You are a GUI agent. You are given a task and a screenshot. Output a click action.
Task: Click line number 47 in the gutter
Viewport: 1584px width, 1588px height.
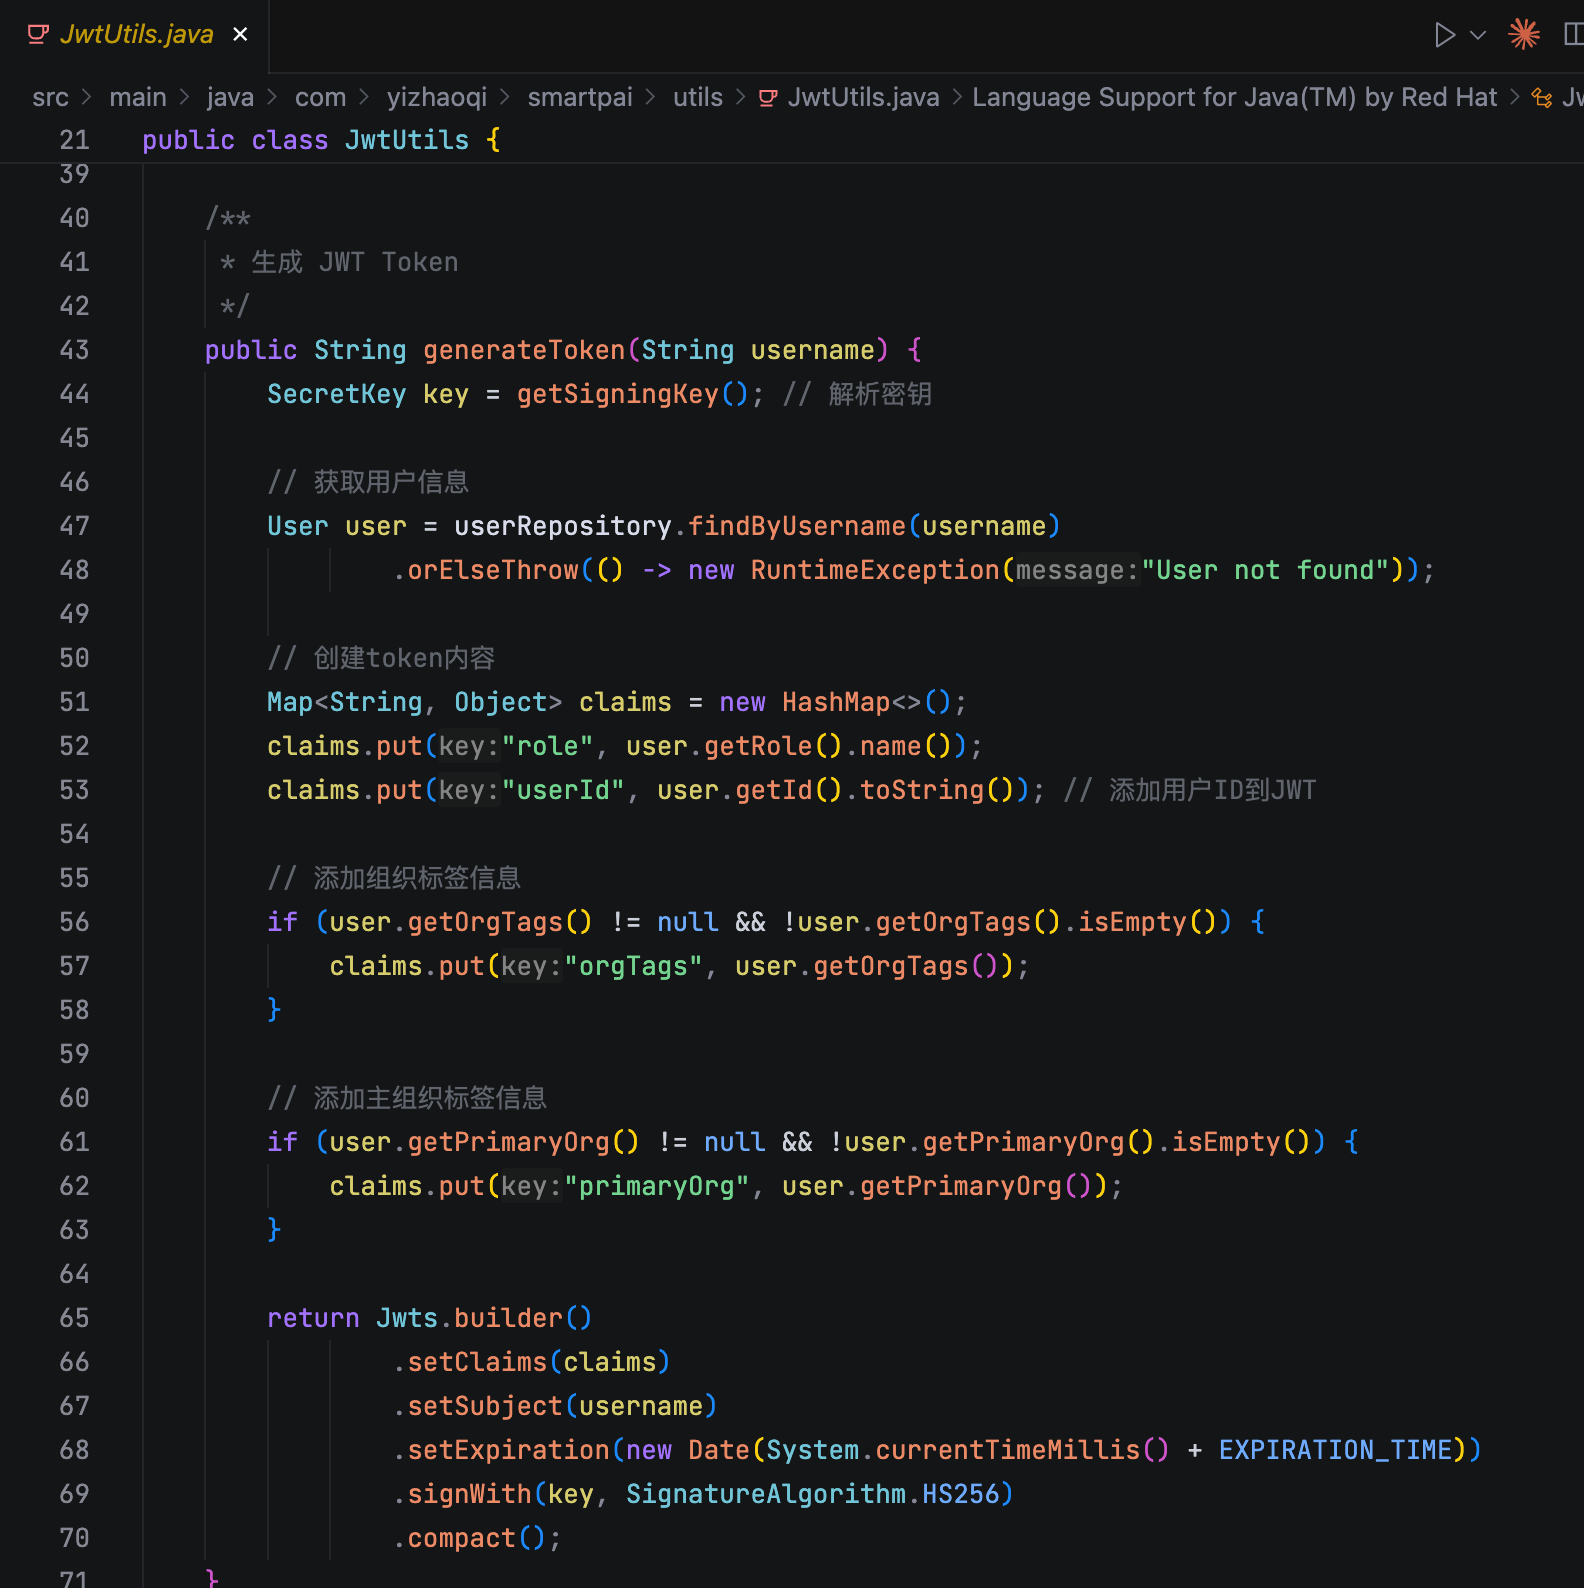click(75, 526)
